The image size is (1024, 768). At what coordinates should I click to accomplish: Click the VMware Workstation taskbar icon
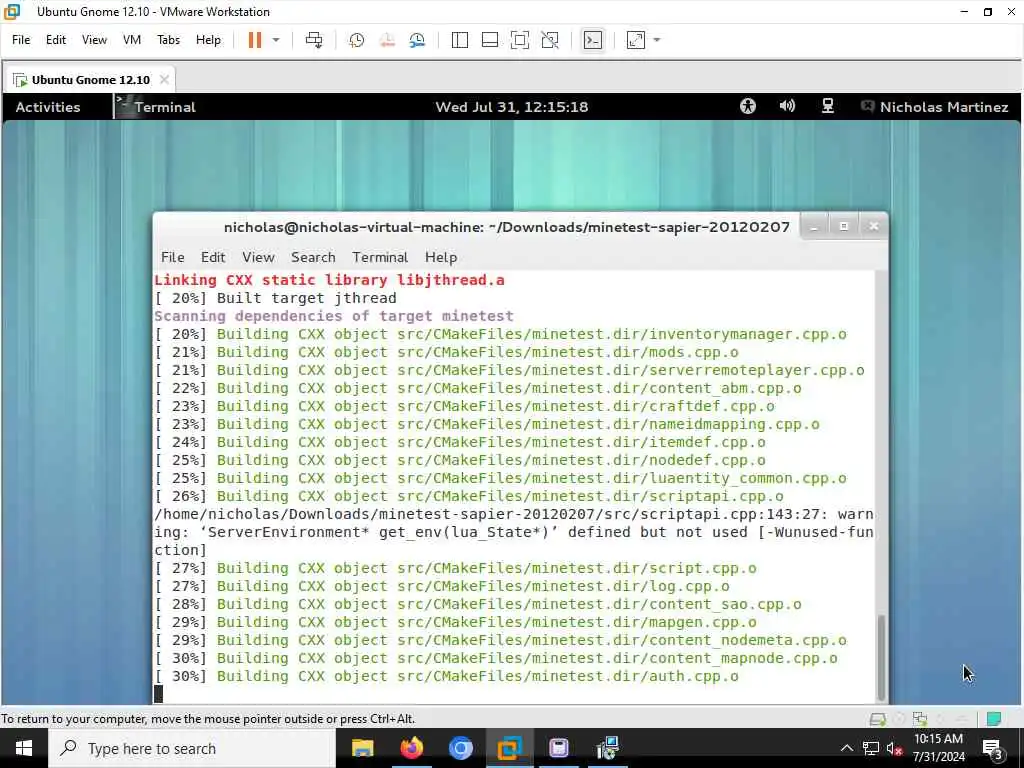coord(509,748)
